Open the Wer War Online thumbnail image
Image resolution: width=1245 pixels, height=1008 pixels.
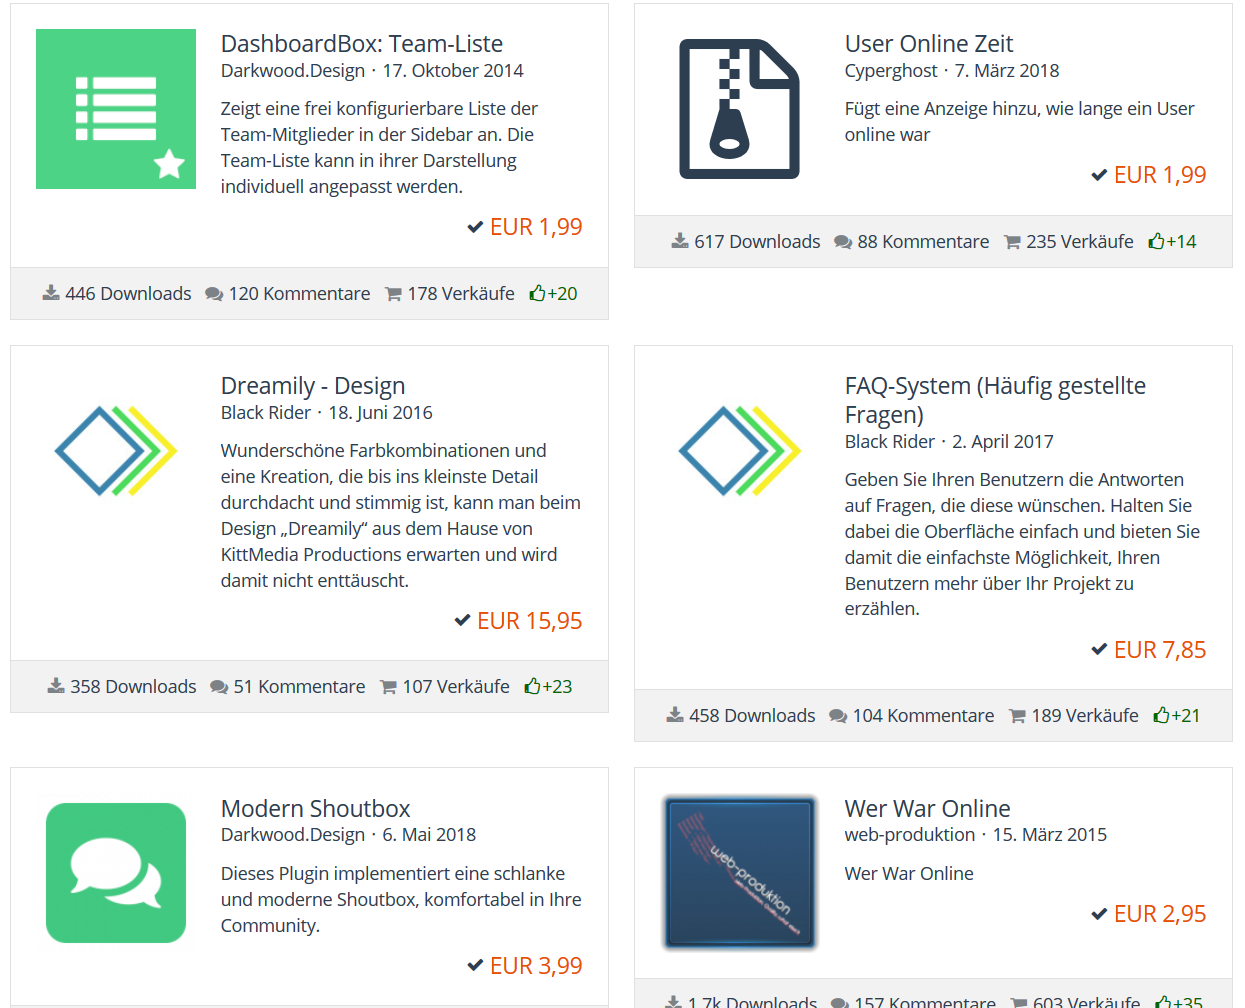click(740, 872)
